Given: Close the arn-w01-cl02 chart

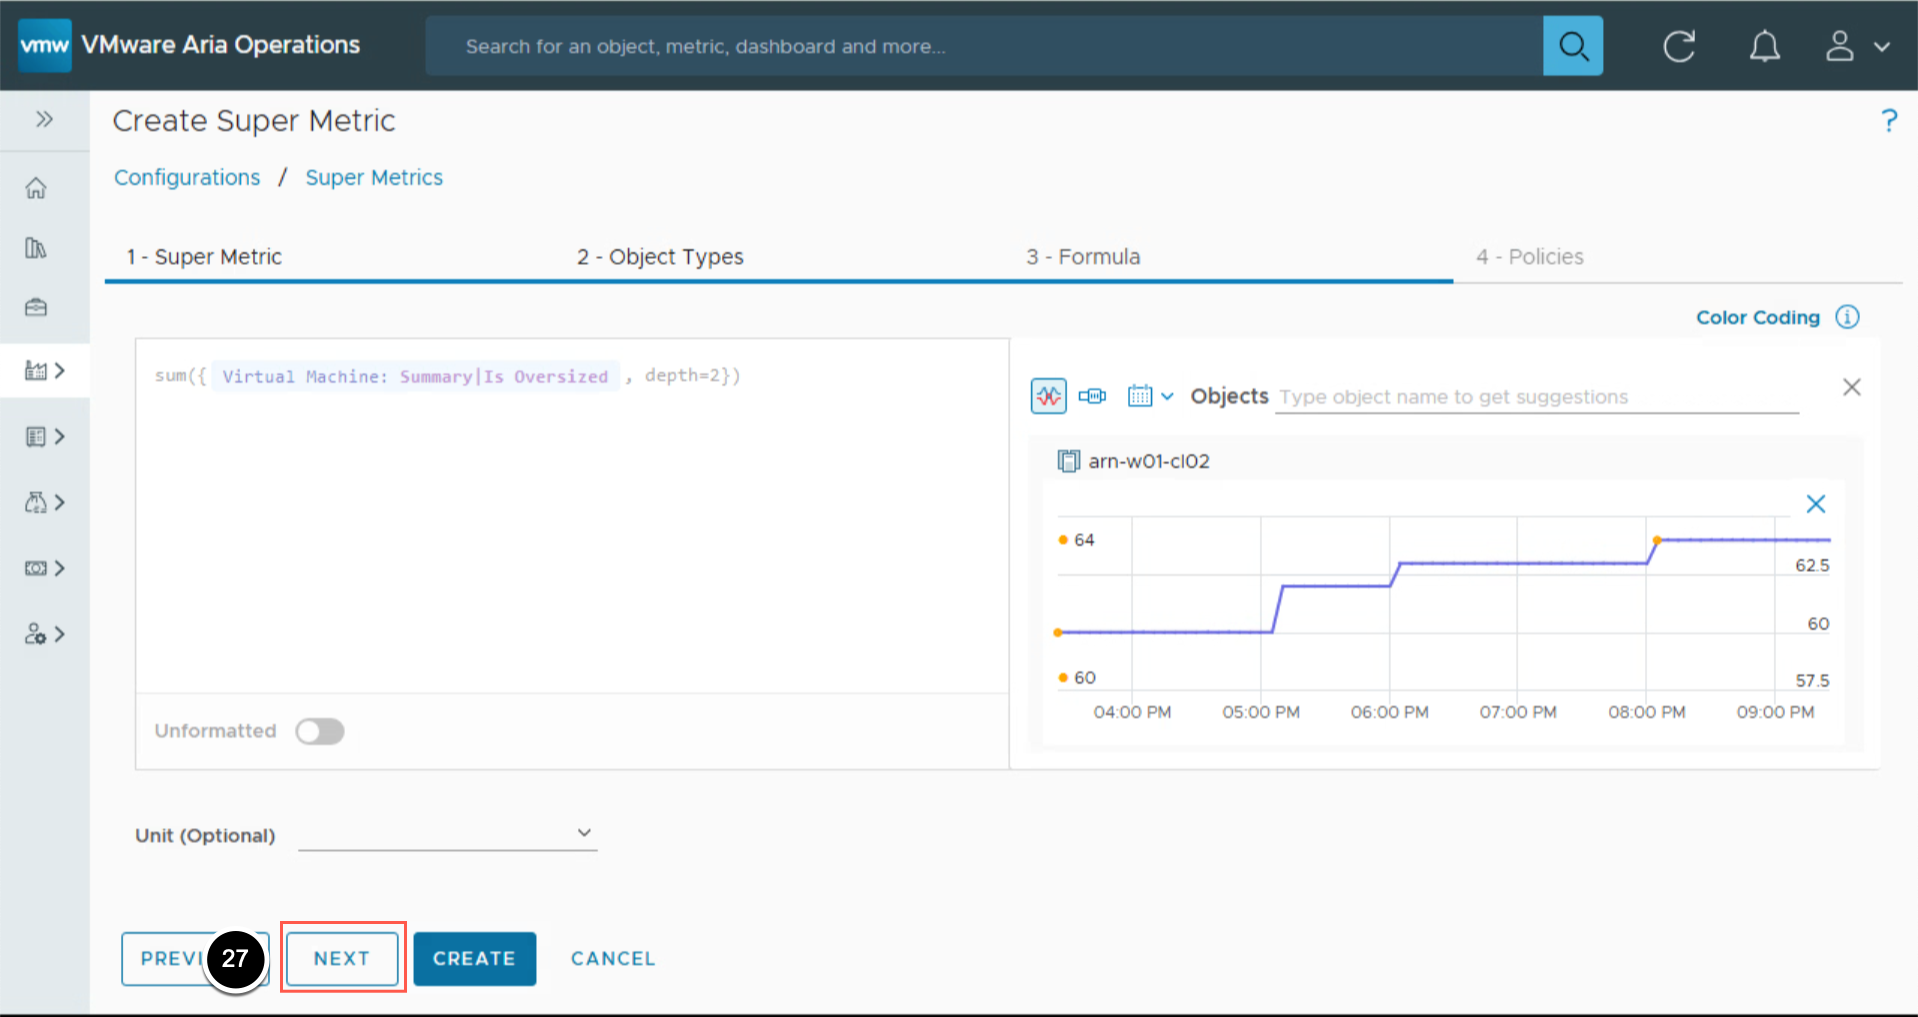Looking at the screenshot, I should pyautogui.click(x=1815, y=504).
